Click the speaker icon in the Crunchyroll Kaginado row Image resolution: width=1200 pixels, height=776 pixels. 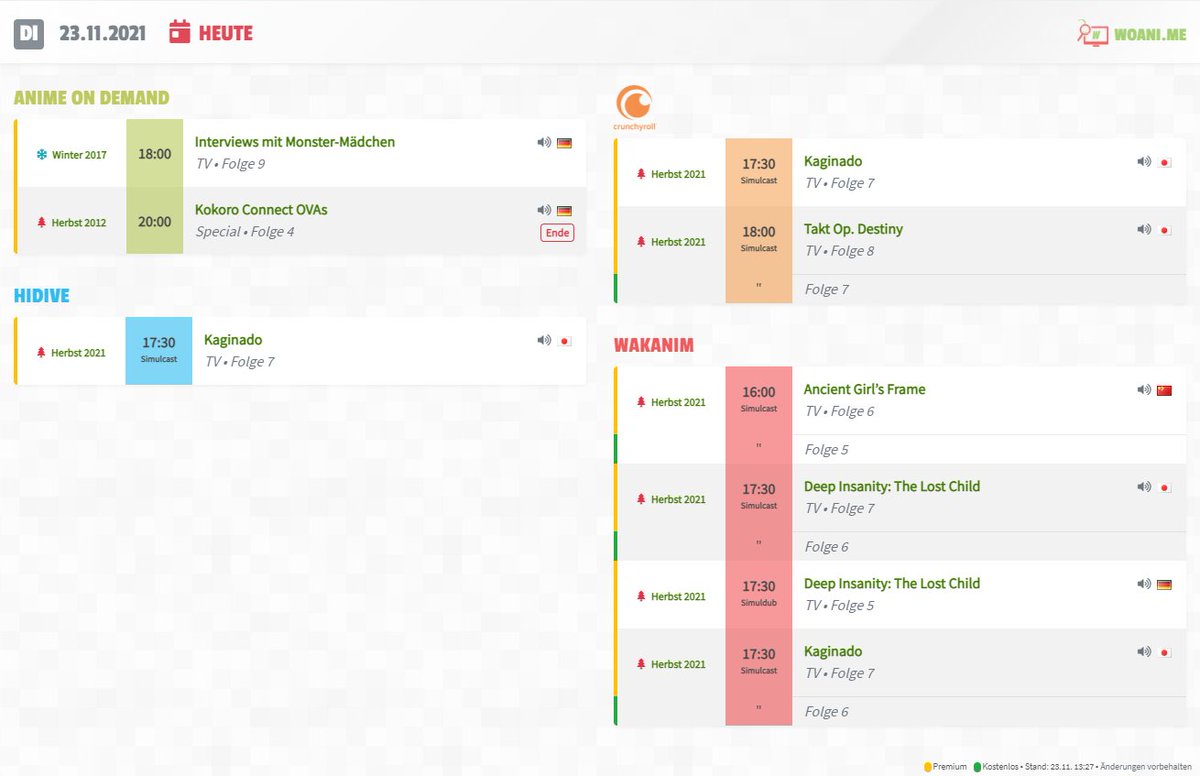coord(1144,161)
